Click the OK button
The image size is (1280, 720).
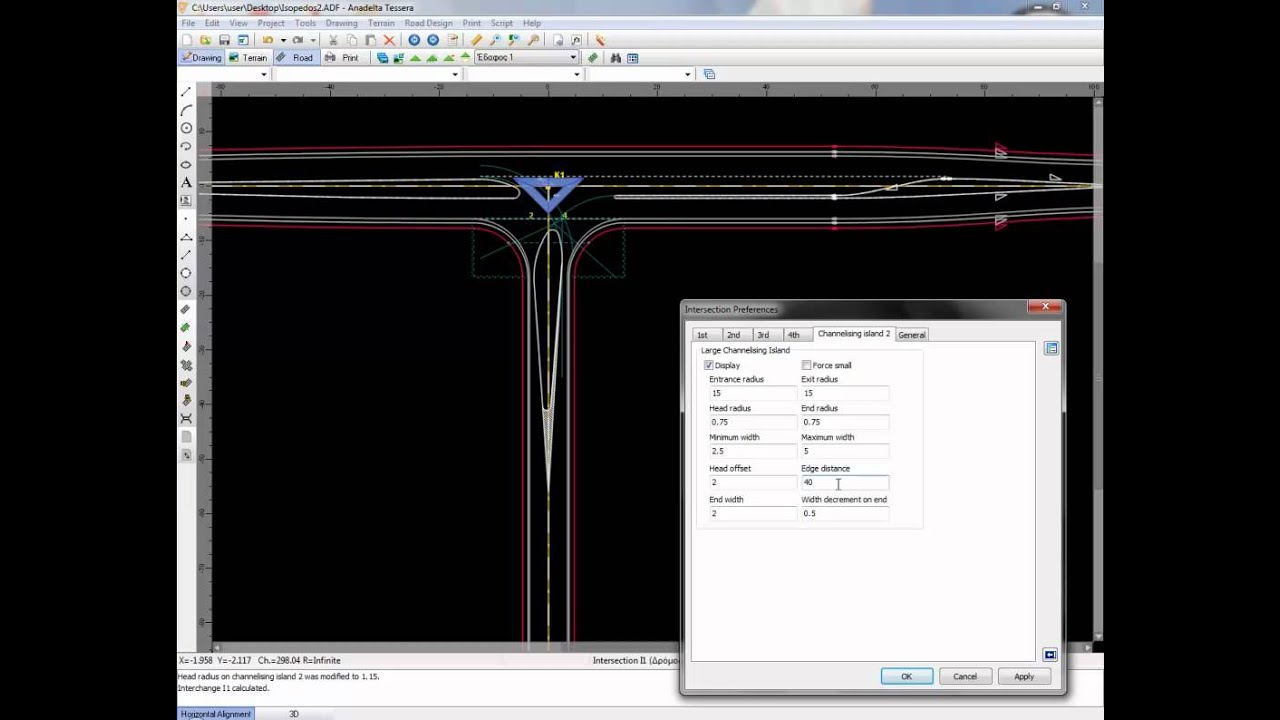[906, 676]
